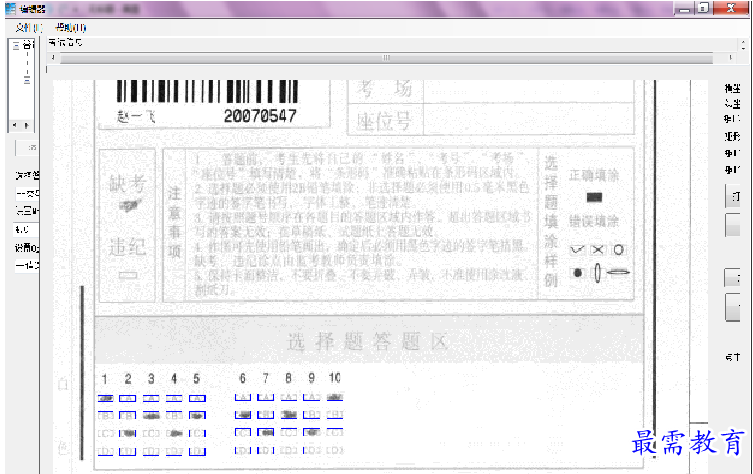Image resolution: width=753 pixels, height=474 pixels.
Task: Click the tree panel's right scroll arrow
Action: pyautogui.click(x=26, y=125)
